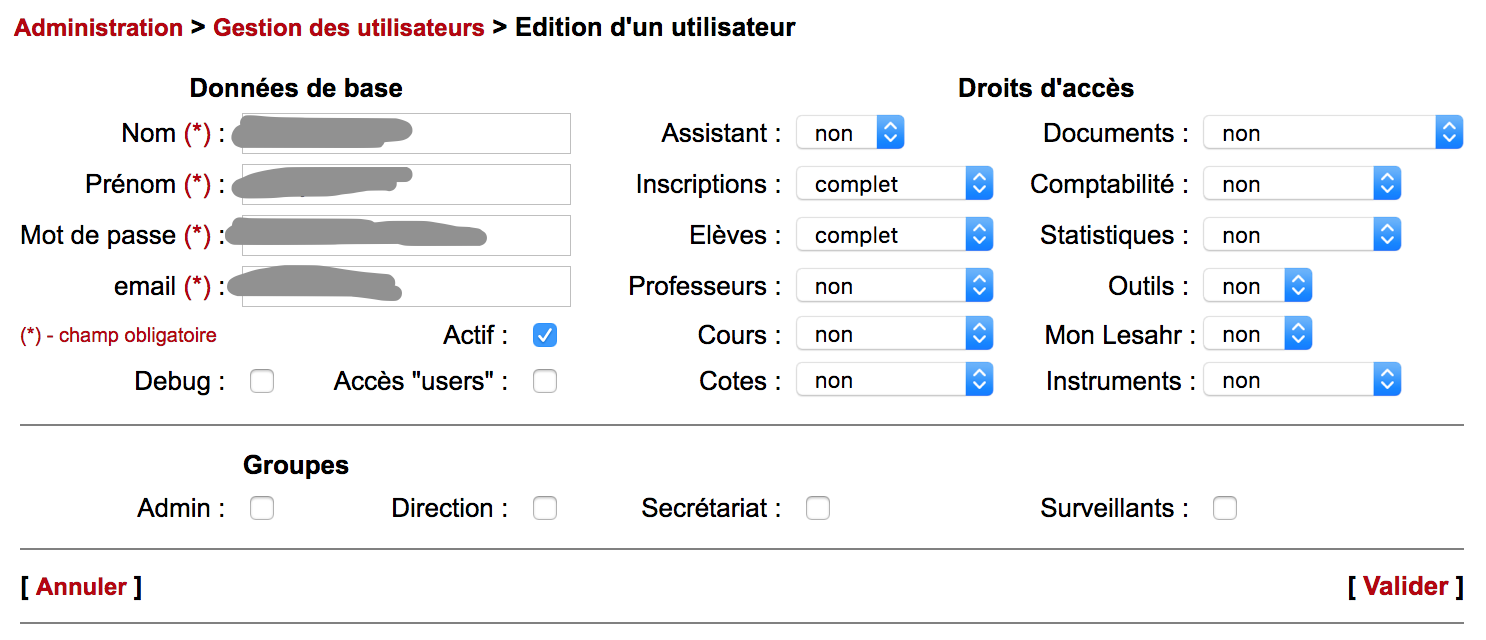Select the Surveillants group checkbox
1486x640 pixels.
click(1225, 509)
